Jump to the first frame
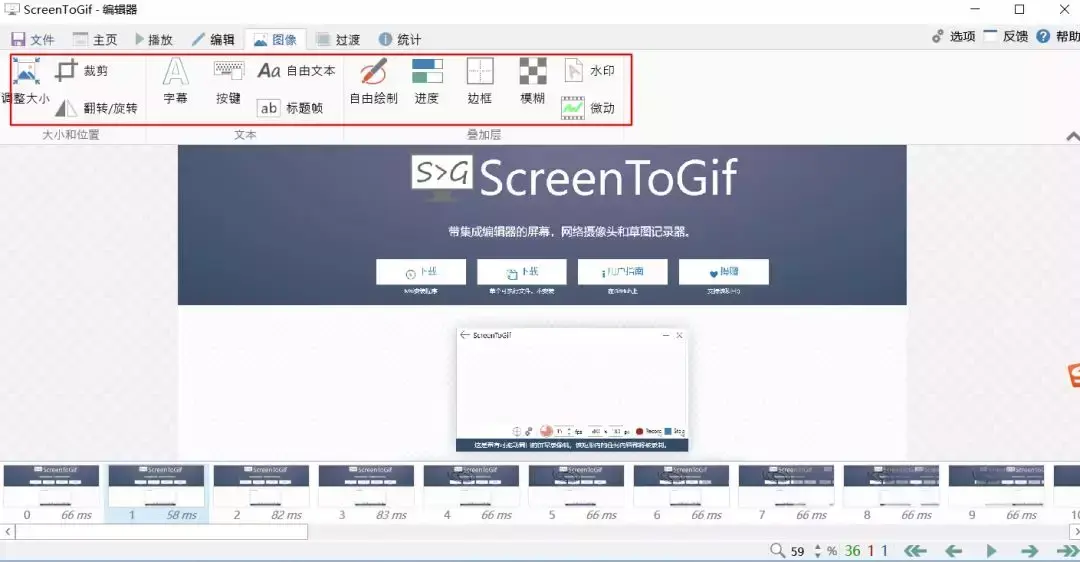The image size is (1080, 562). click(915, 551)
